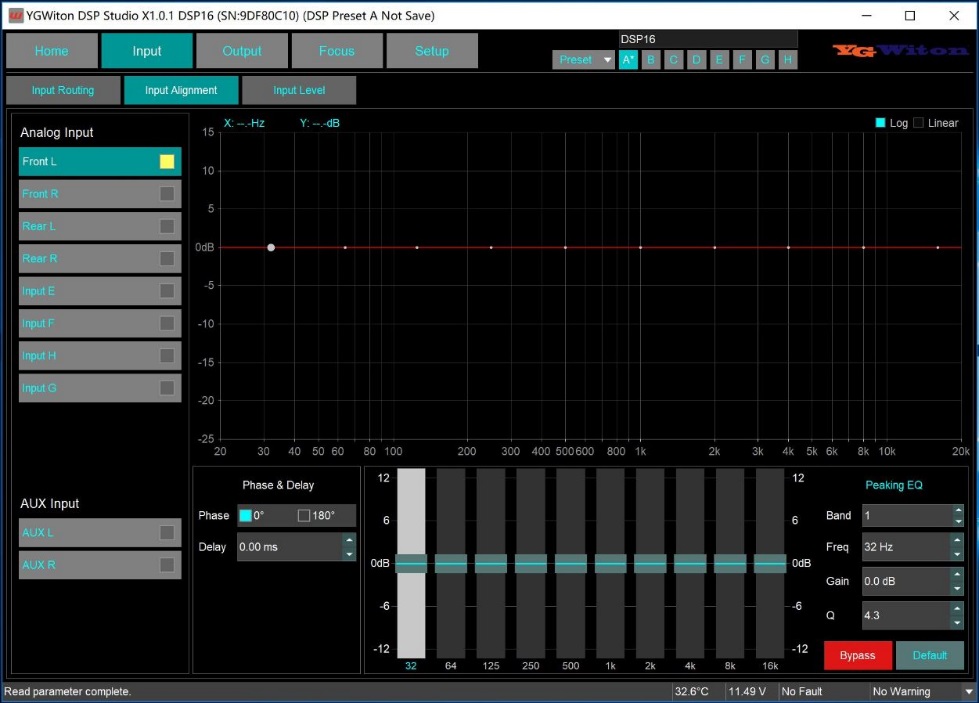Switch to Input Routing sub-tab

pos(63,90)
